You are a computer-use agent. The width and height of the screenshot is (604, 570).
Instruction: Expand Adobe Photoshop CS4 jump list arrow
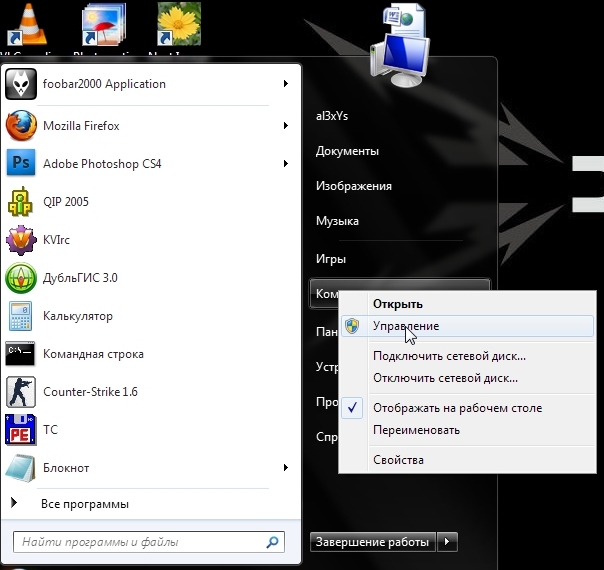(x=285, y=164)
